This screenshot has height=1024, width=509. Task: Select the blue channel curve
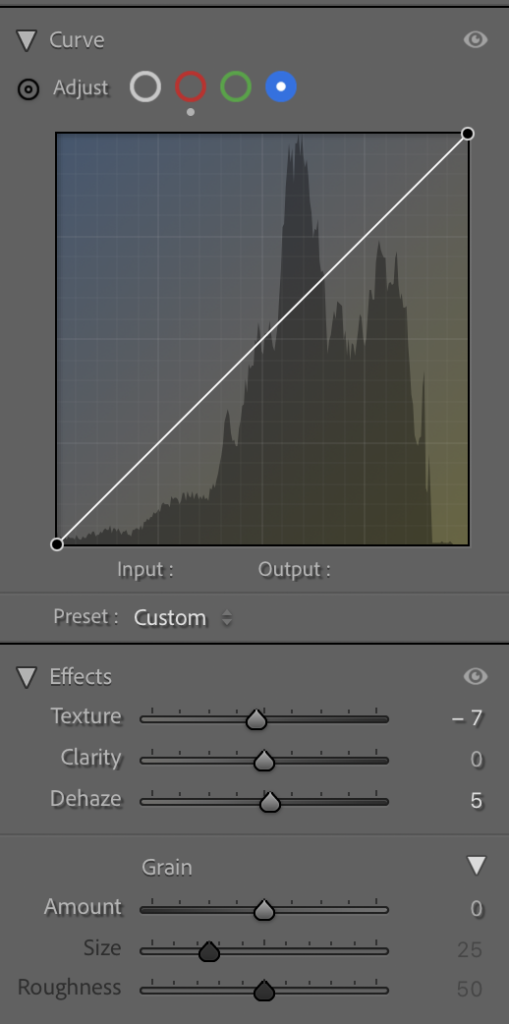pos(281,87)
